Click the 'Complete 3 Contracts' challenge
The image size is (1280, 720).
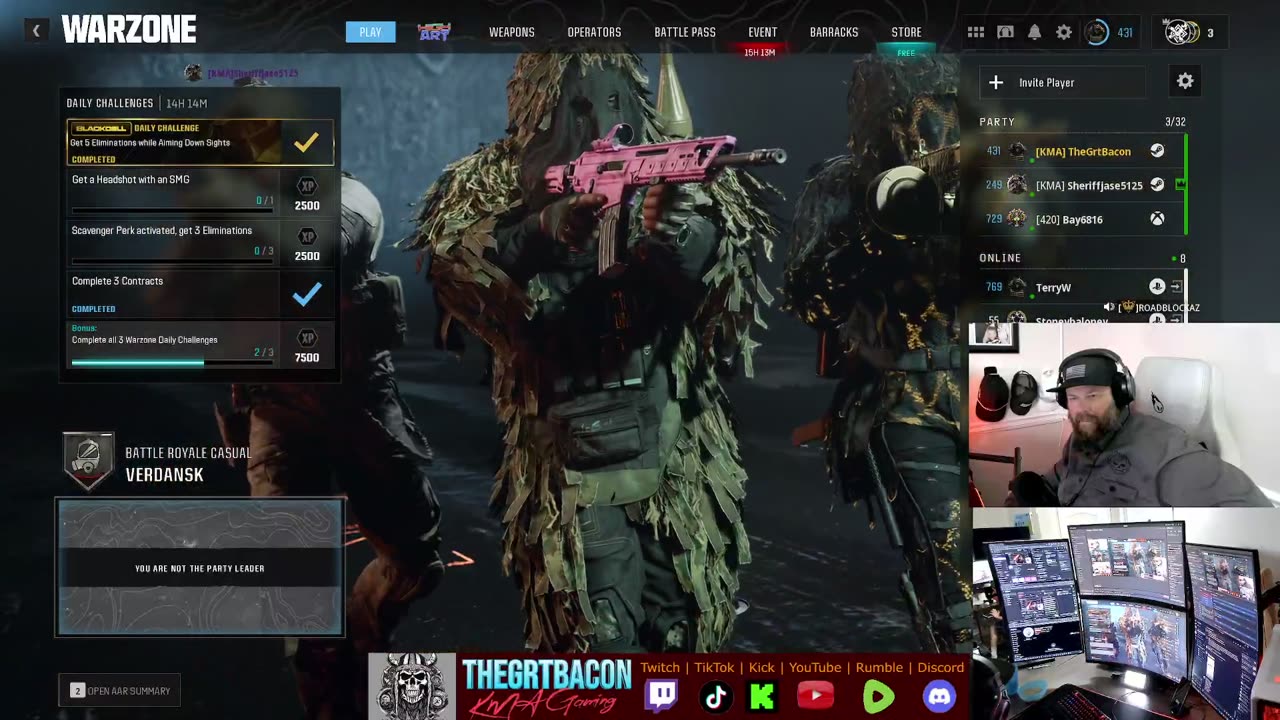click(x=200, y=294)
